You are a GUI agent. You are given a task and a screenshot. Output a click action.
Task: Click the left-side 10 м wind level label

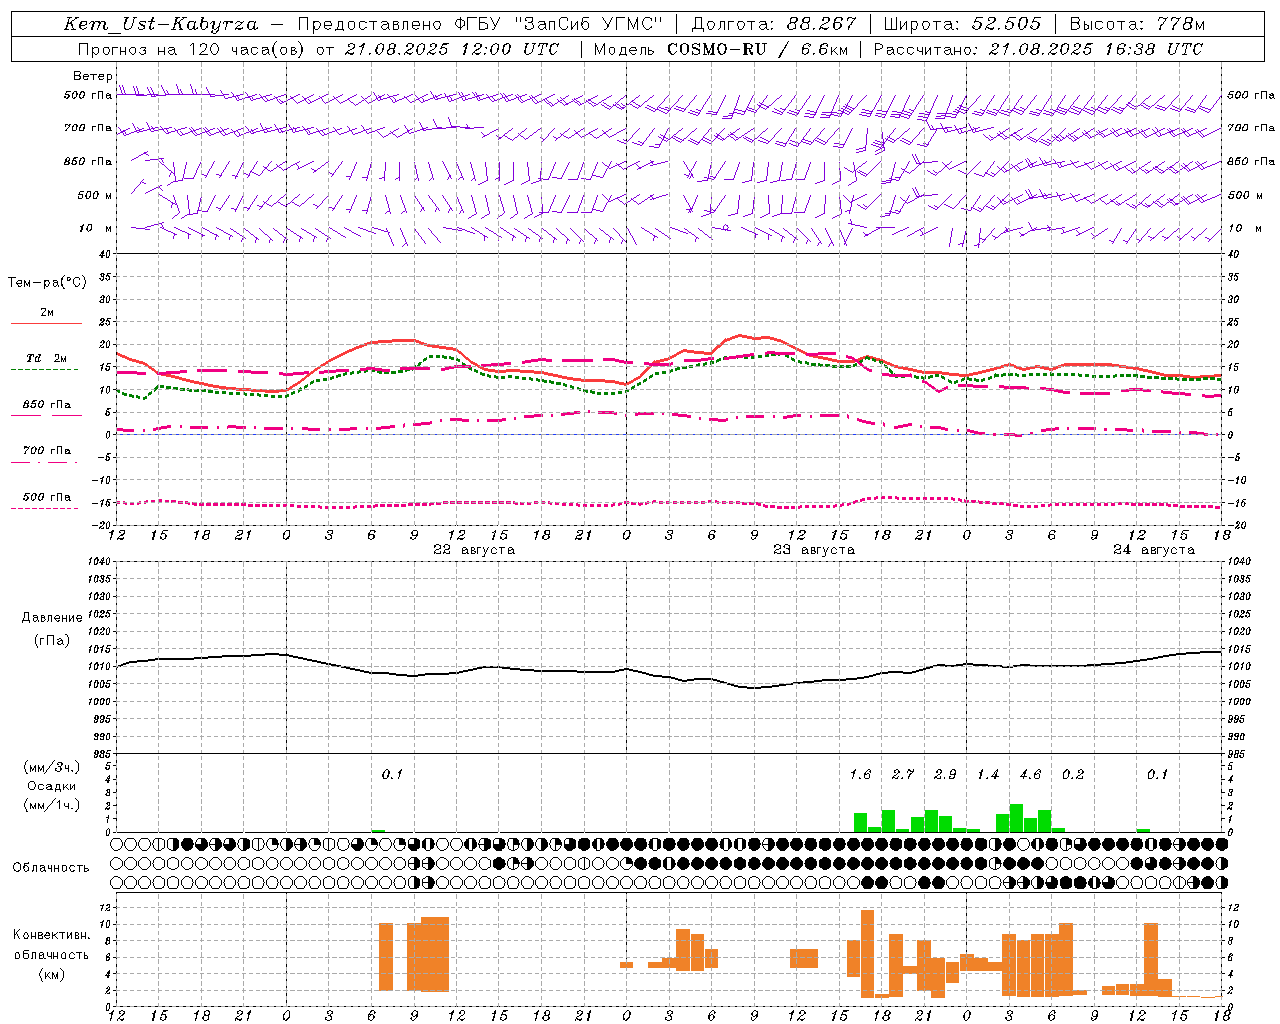(x=96, y=228)
